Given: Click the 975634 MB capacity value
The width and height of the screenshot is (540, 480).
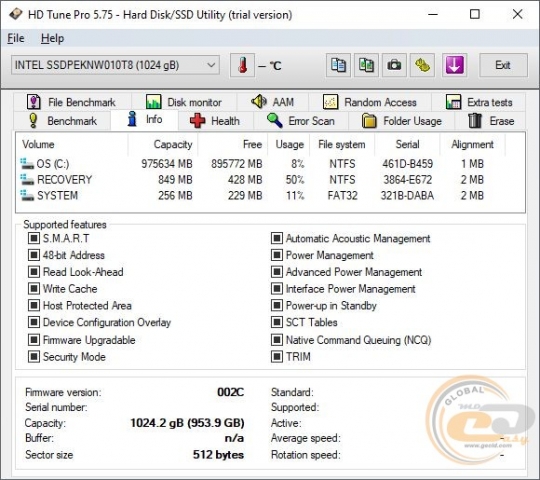Looking at the screenshot, I should (x=167, y=164).
